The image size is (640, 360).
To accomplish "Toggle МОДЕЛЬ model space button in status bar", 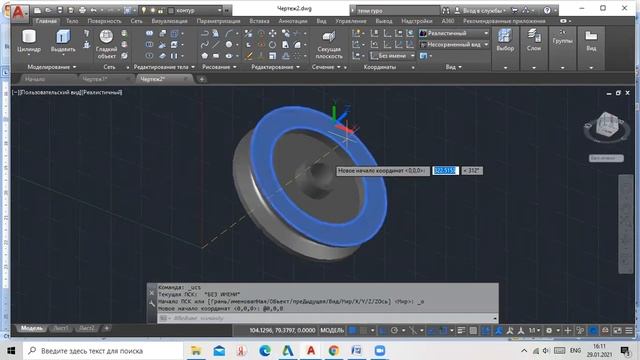I will coord(332,330).
